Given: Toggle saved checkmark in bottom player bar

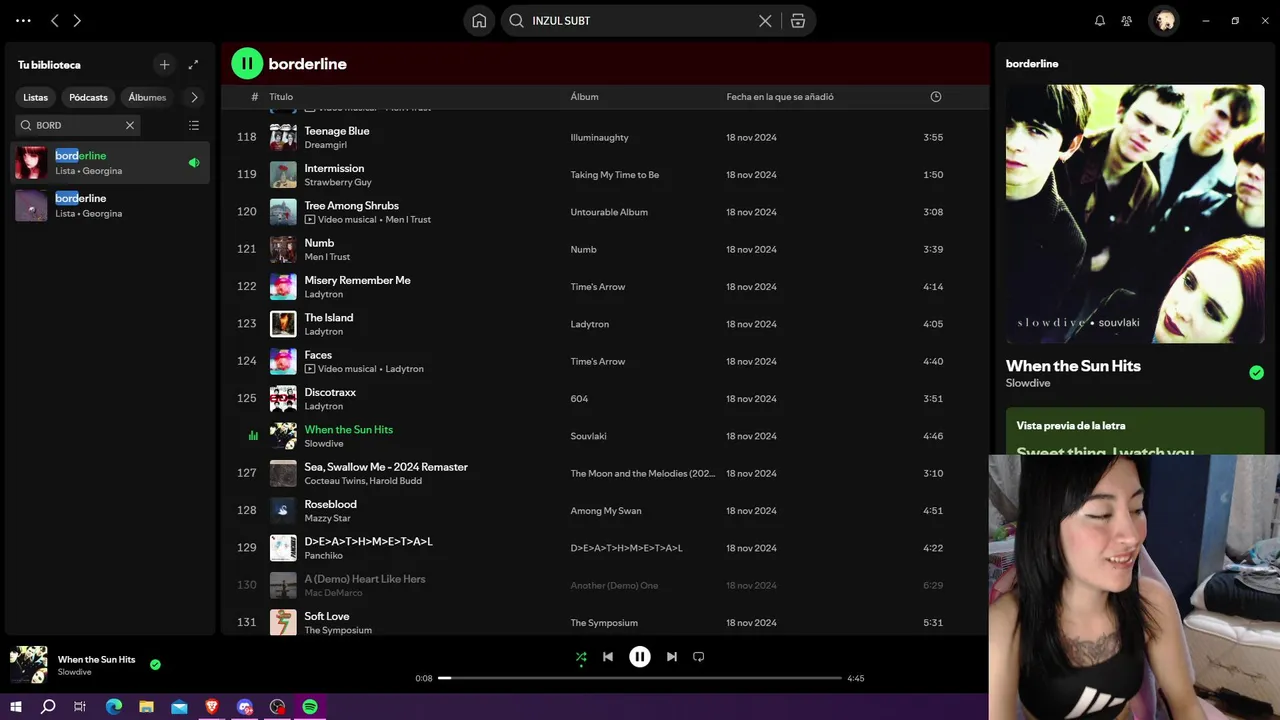Looking at the screenshot, I should 155,664.
